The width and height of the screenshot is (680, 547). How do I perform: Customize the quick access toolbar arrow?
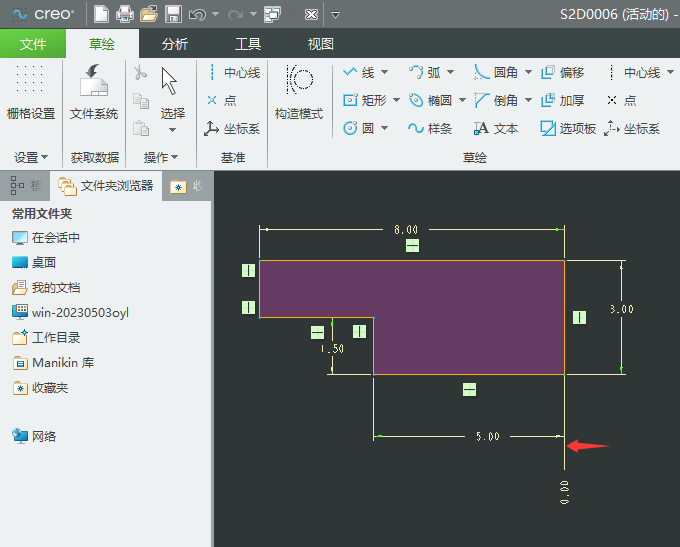pos(335,15)
